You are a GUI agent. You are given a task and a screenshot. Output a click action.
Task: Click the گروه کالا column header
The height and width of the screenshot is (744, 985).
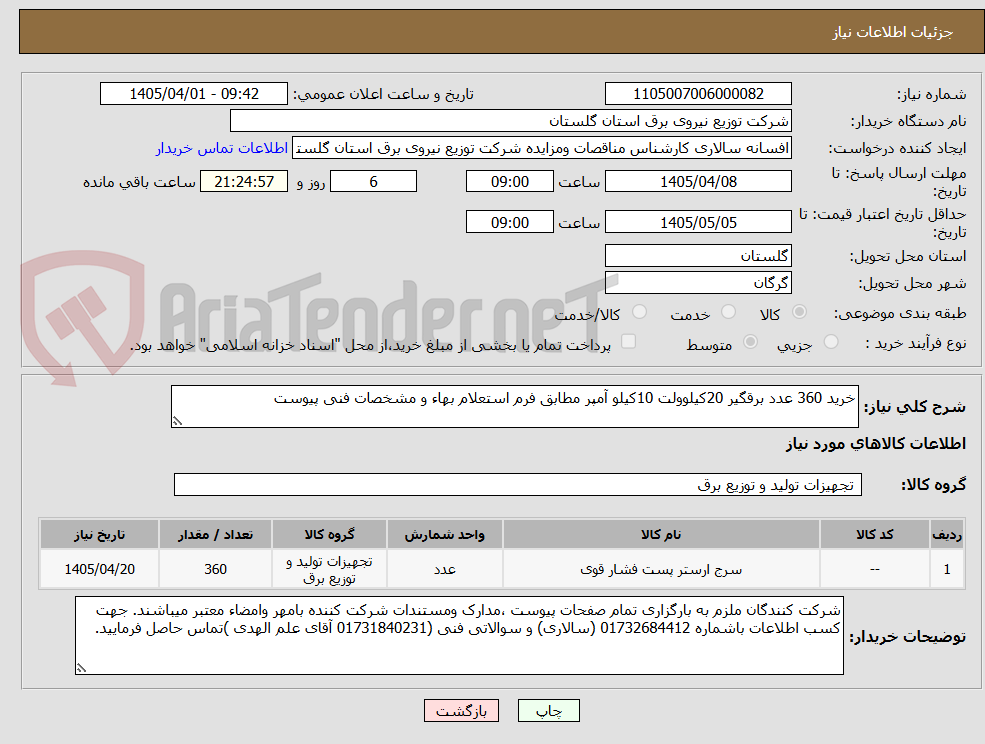click(x=329, y=534)
